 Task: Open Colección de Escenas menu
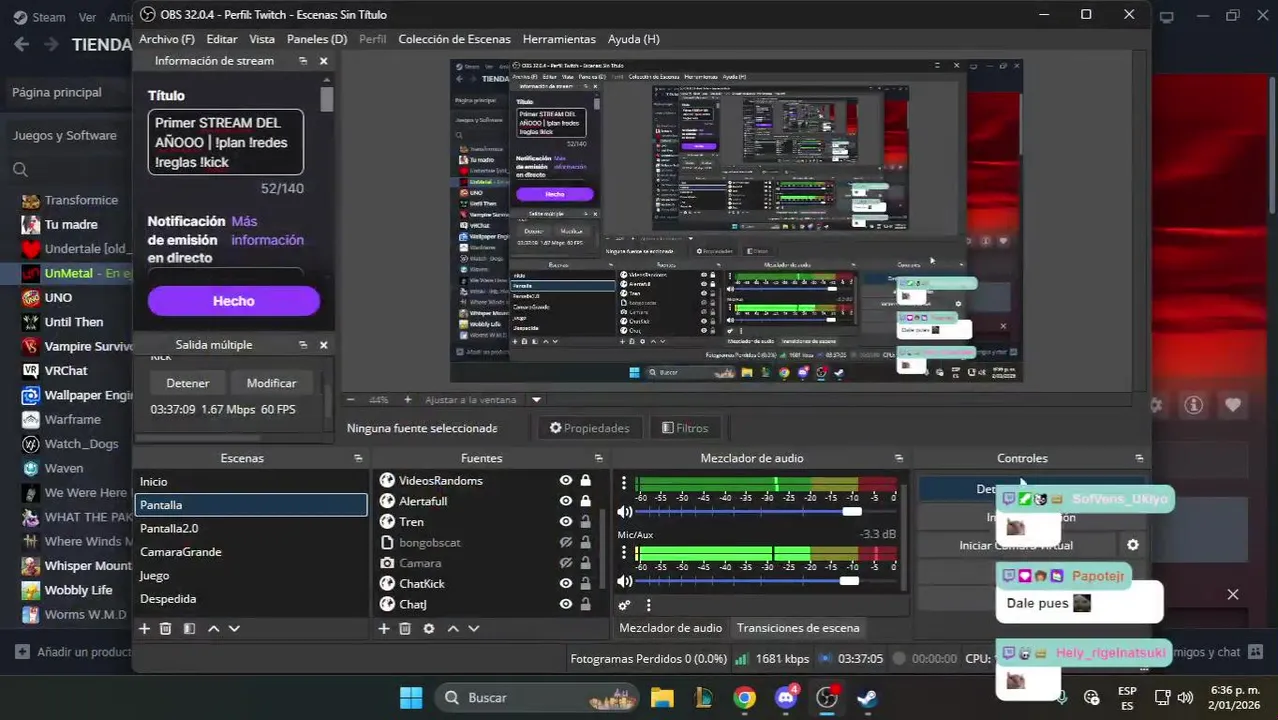[455, 39]
